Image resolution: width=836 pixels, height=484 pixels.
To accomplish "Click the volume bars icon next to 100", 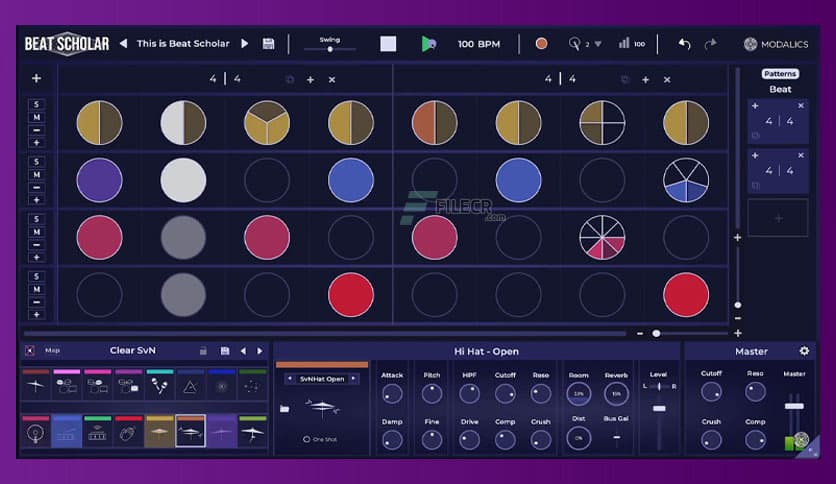I will 624,43.
